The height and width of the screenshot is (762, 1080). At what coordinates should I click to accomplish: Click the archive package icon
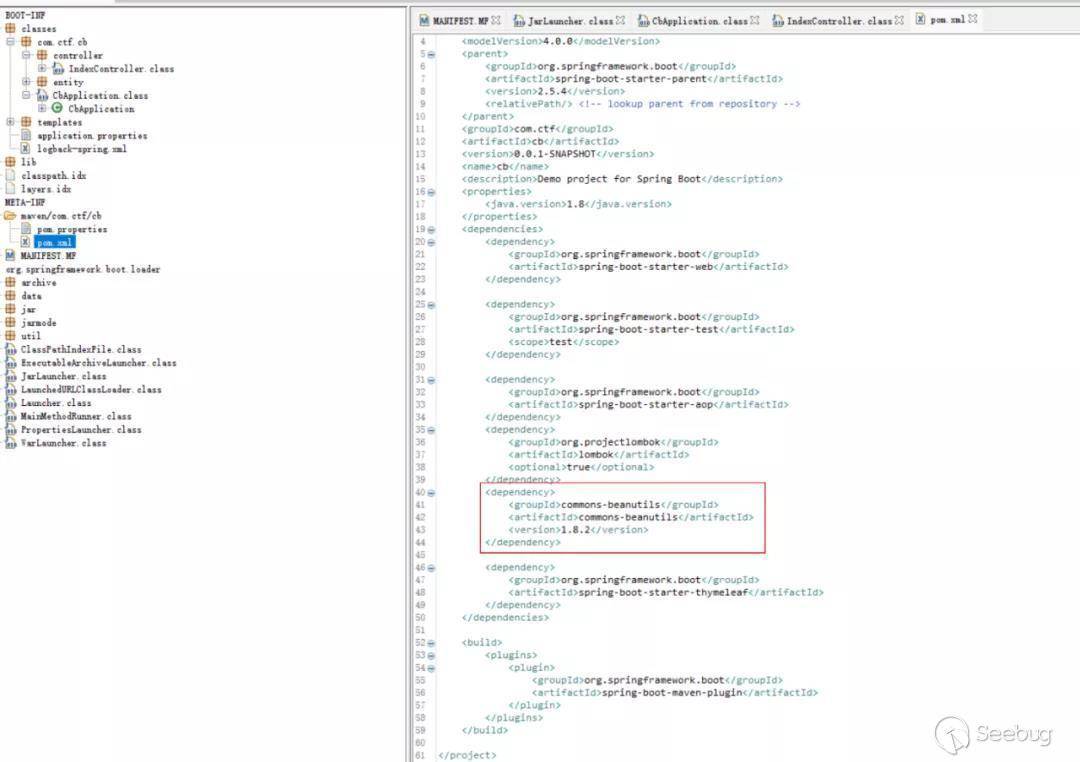[x=10, y=282]
